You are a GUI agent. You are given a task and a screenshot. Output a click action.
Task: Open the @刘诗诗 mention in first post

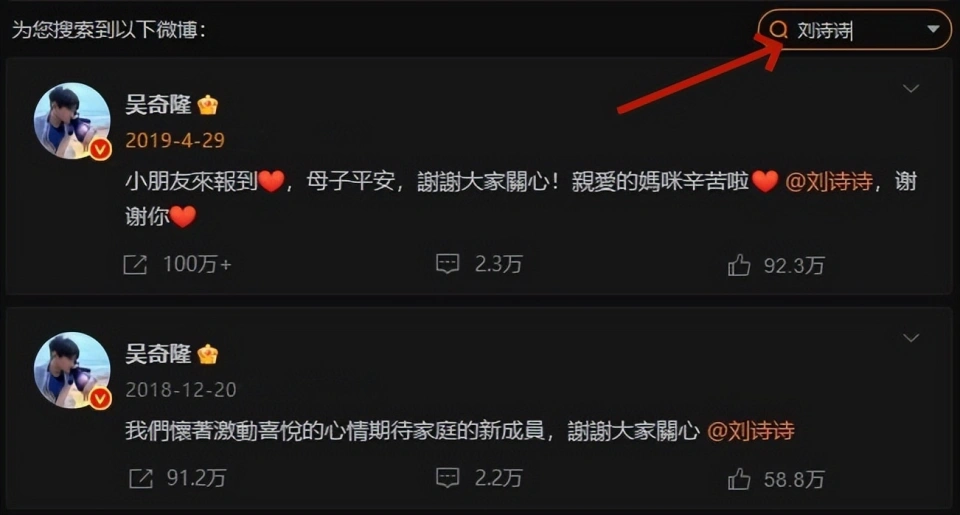click(x=829, y=181)
